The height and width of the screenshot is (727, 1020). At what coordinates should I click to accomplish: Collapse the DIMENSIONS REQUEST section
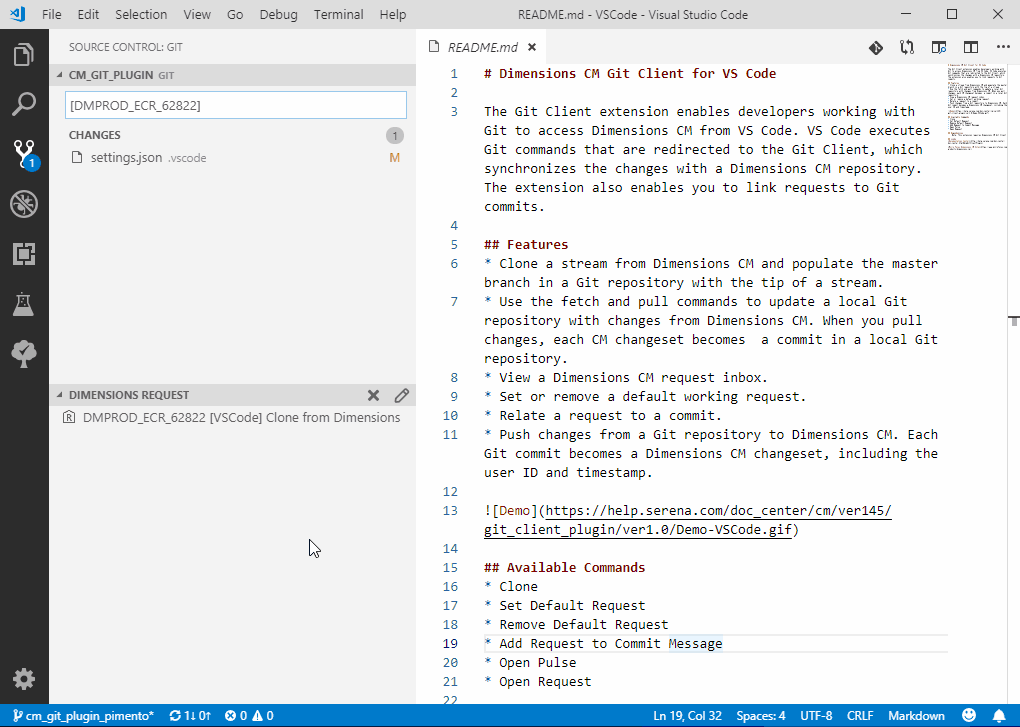[60, 395]
